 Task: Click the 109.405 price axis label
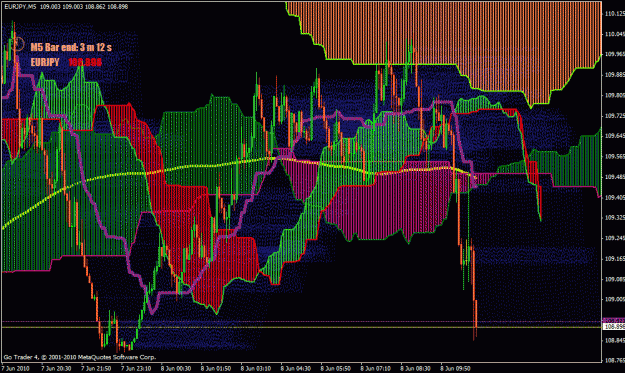tap(615, 198)
